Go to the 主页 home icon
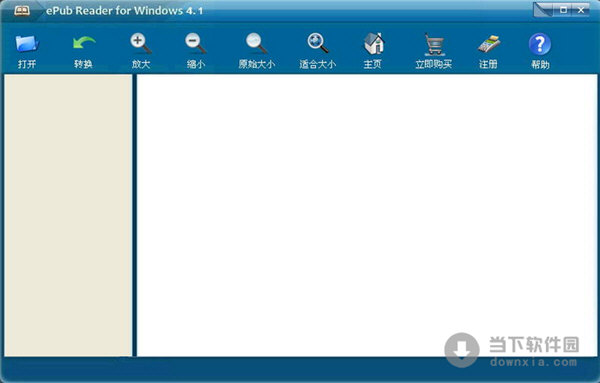This screenshot has width=600, height=383. [x=373, y=43]
